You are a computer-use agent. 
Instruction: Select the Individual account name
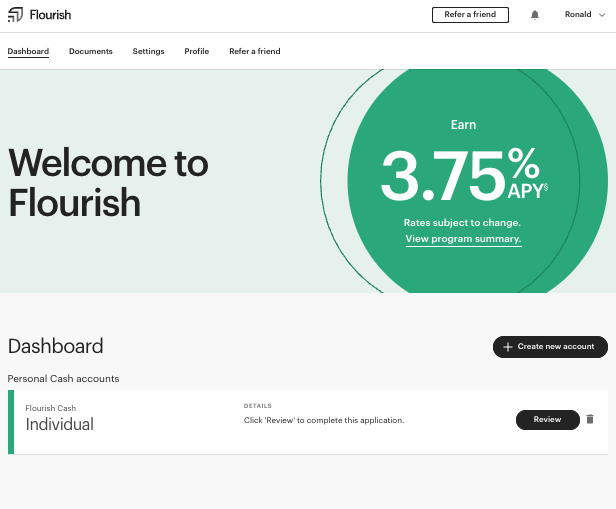tap(60, 425)
